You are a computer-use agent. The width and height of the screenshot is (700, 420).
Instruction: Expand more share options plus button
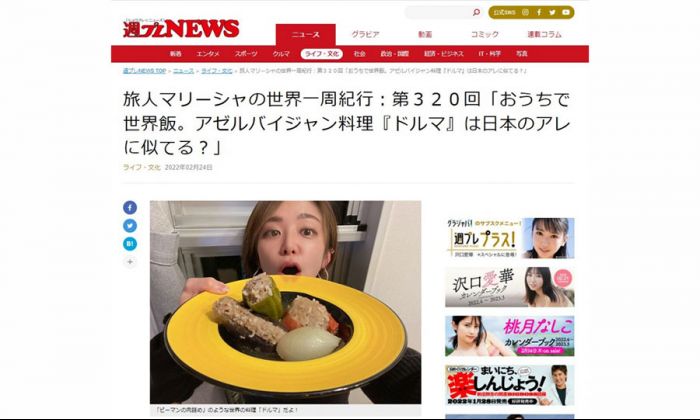(x=130, y=262)
